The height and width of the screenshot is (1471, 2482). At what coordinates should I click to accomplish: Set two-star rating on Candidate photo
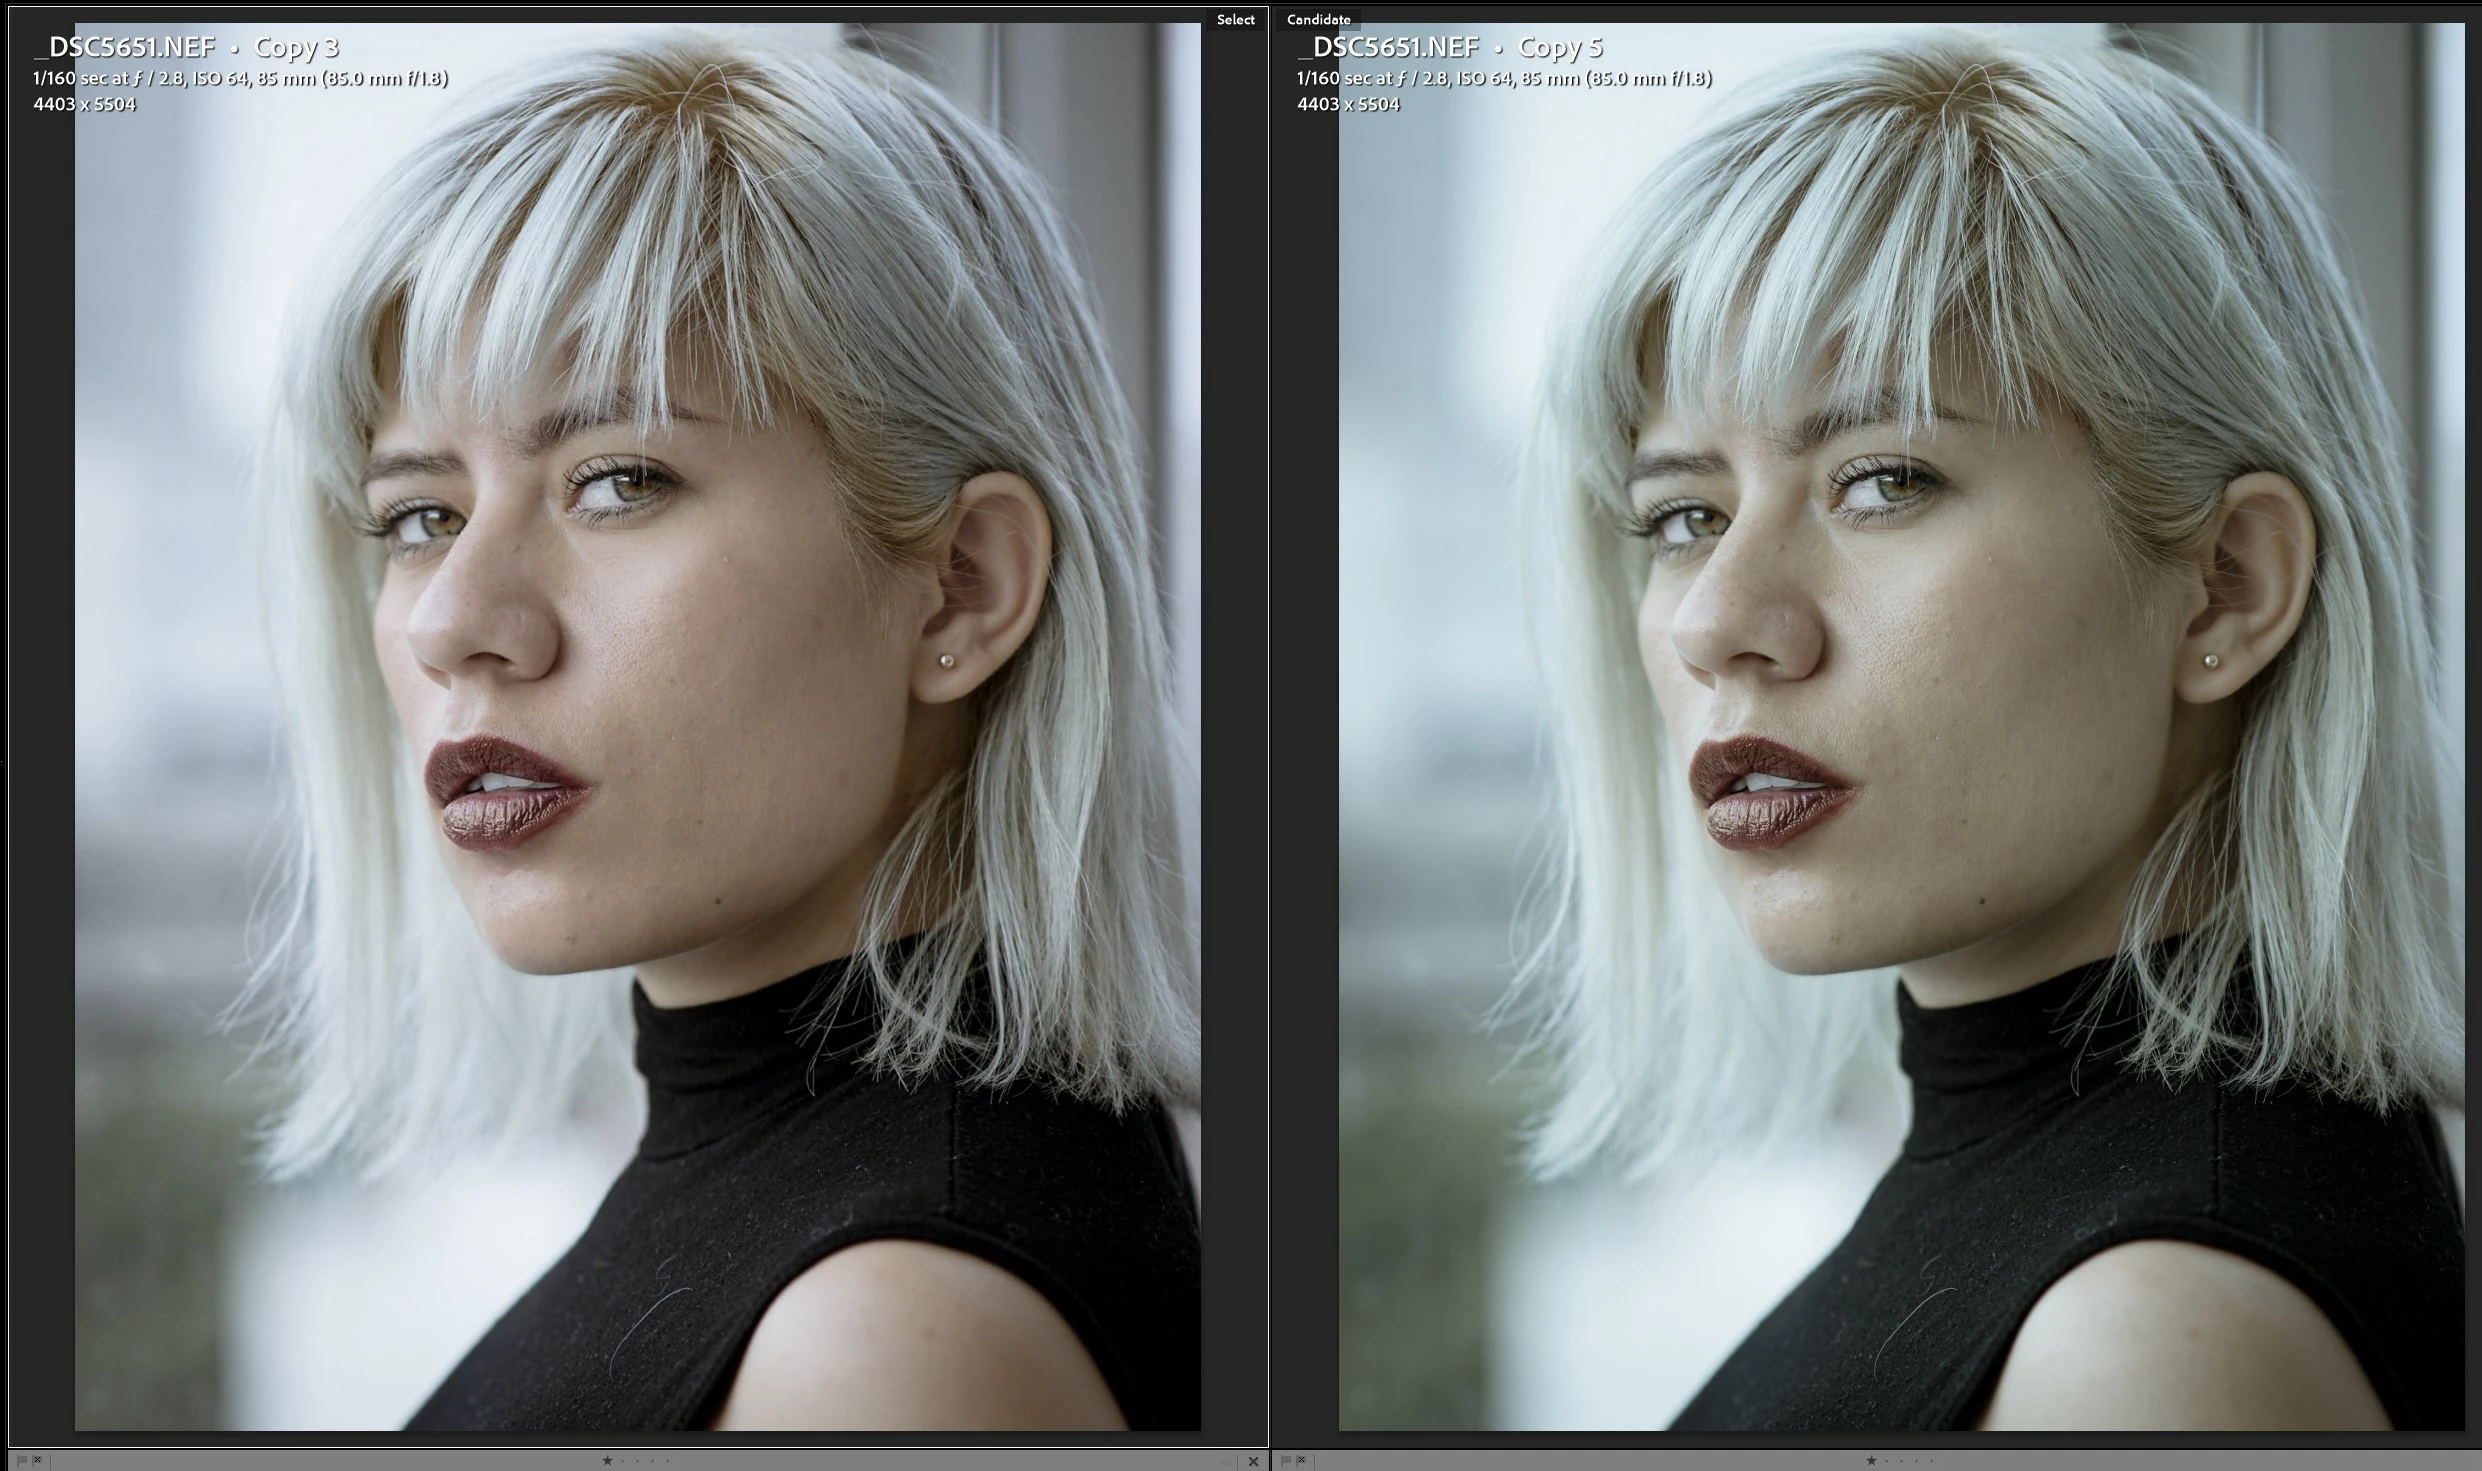tap(1887, 1460)
